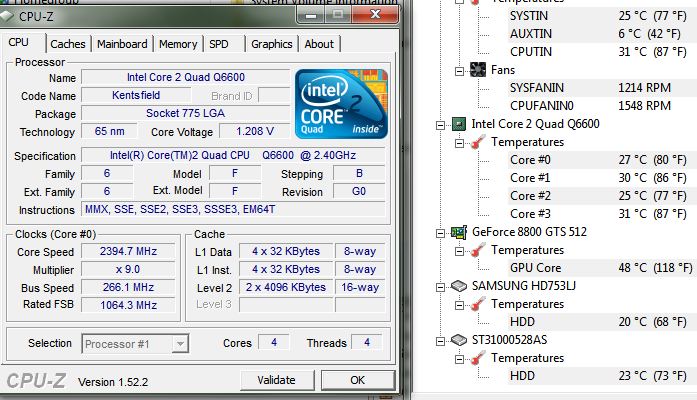Go to the SPD tab
Screen dimensions: 697x400
click(x=219, y=44)
